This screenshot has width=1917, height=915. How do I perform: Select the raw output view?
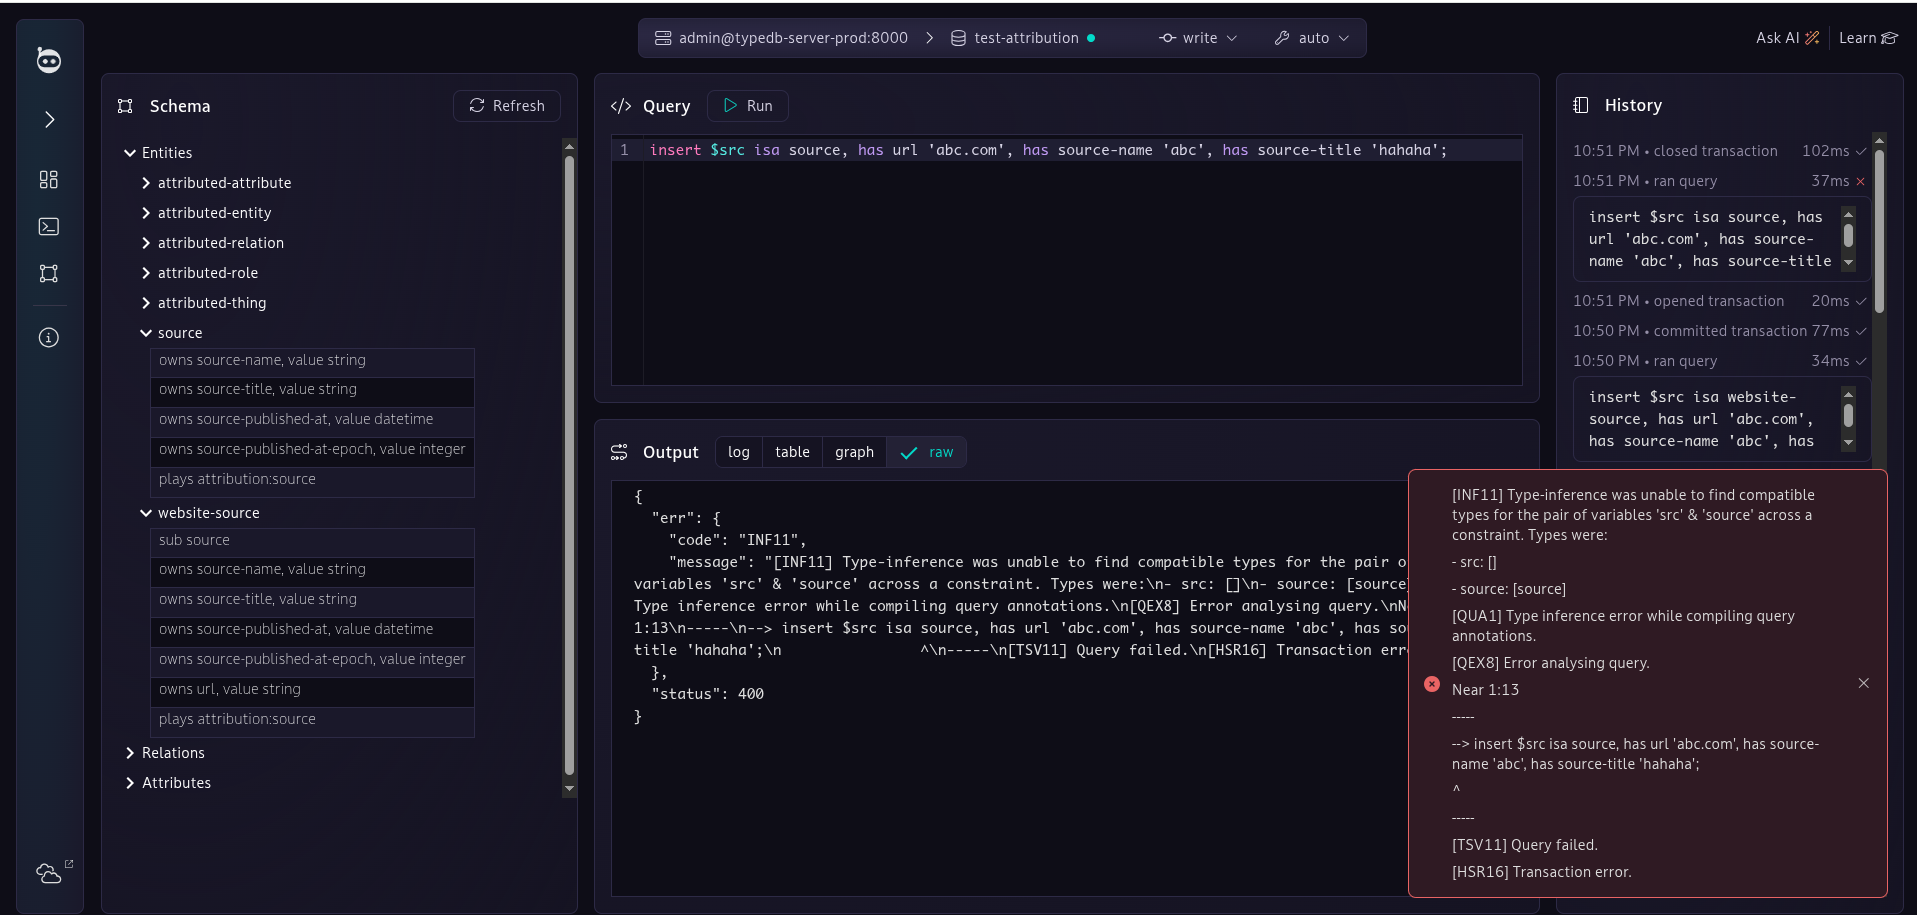pyautogui.click(x=927, y=452)
